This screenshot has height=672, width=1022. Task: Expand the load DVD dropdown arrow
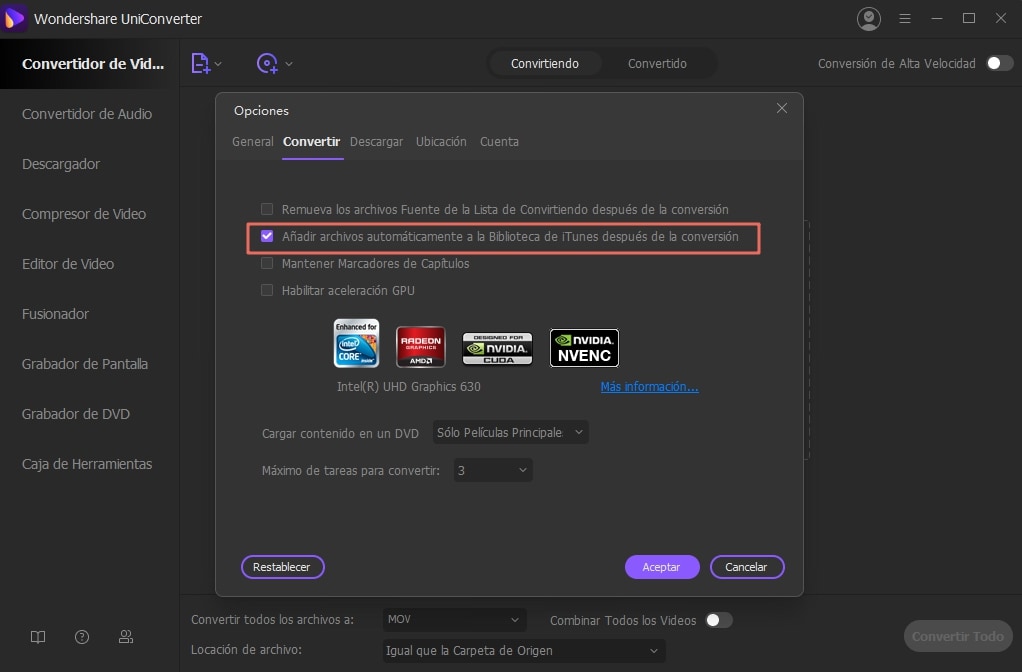[289, 64]
